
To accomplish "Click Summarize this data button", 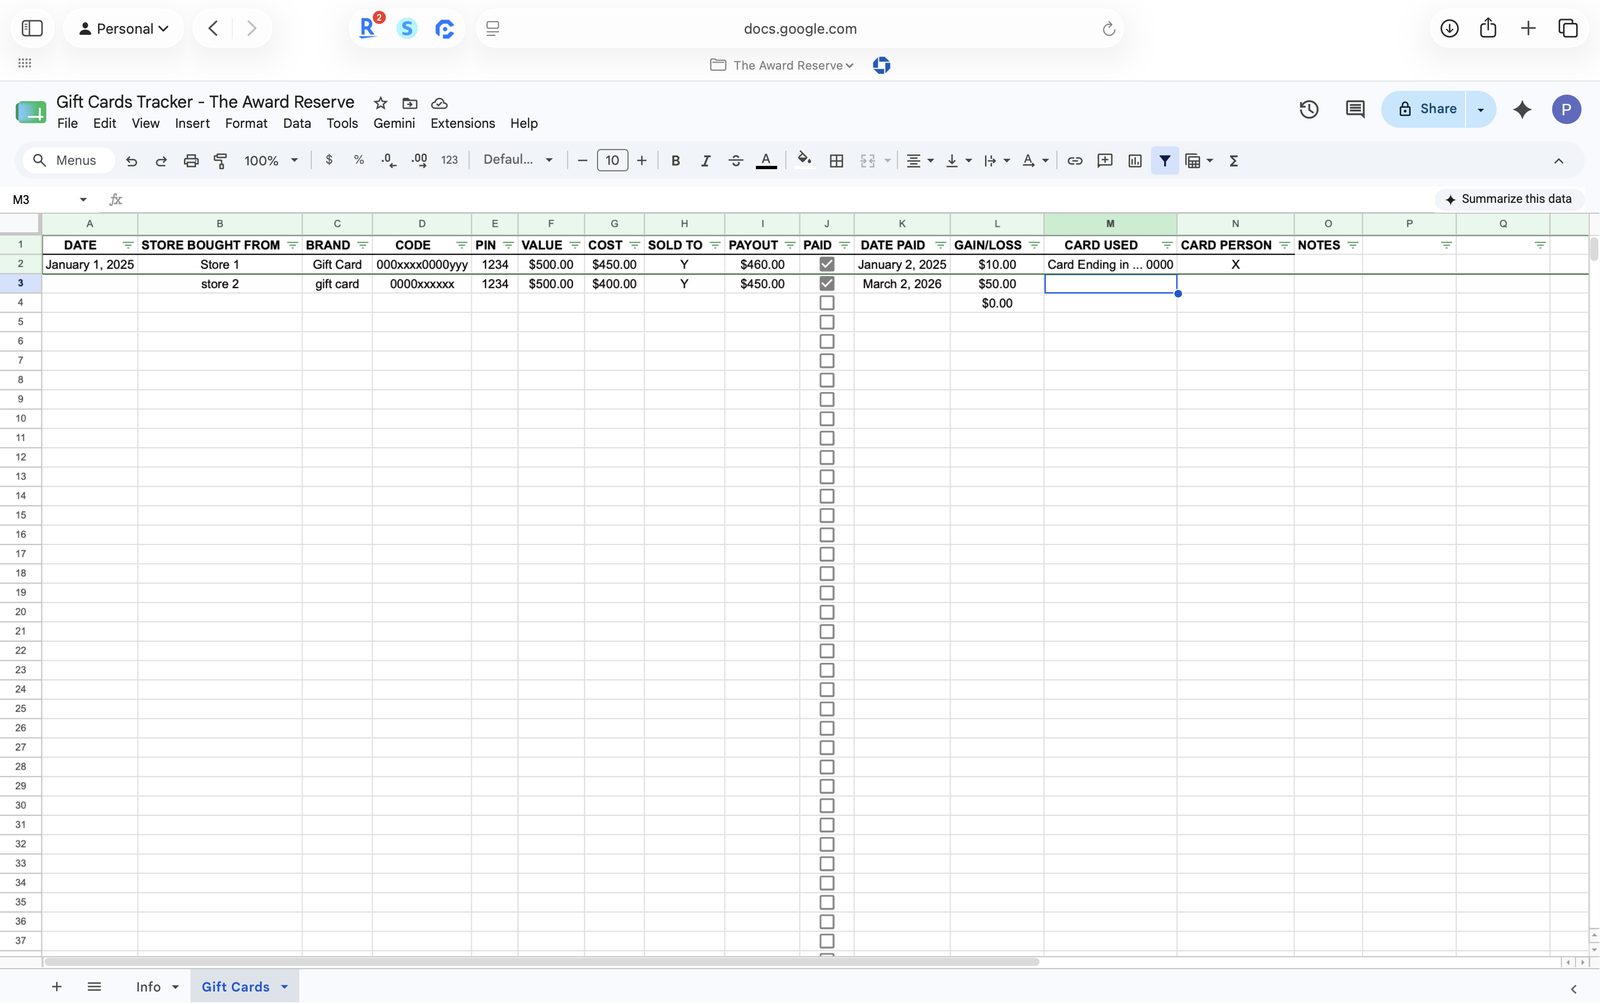I will [x=1508, y=199].
